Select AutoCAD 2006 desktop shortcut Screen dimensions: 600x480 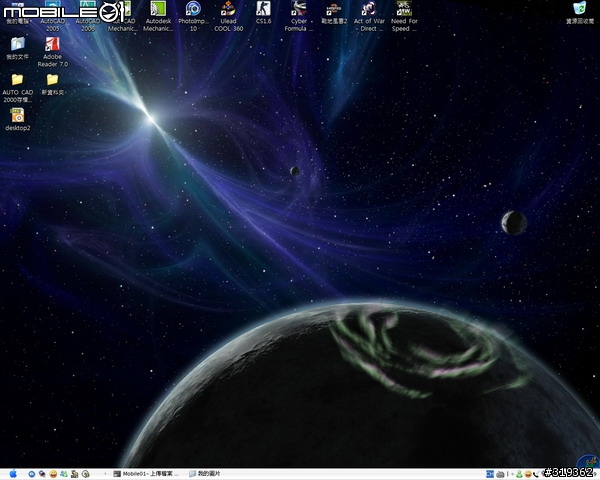pos(88,16)
